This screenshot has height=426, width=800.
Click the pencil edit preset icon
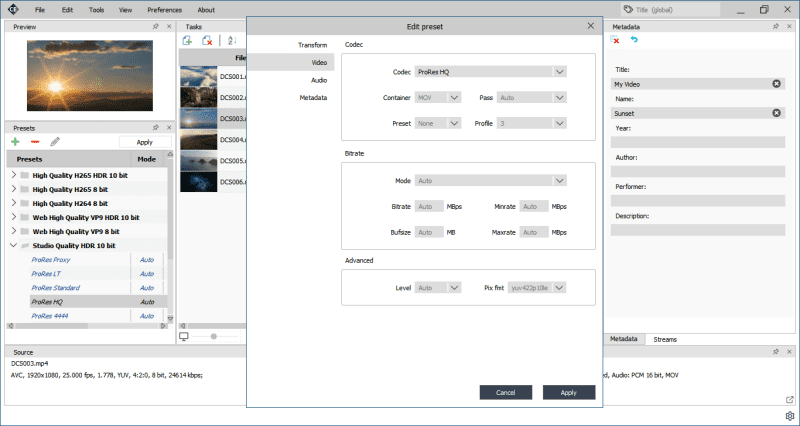55,142
